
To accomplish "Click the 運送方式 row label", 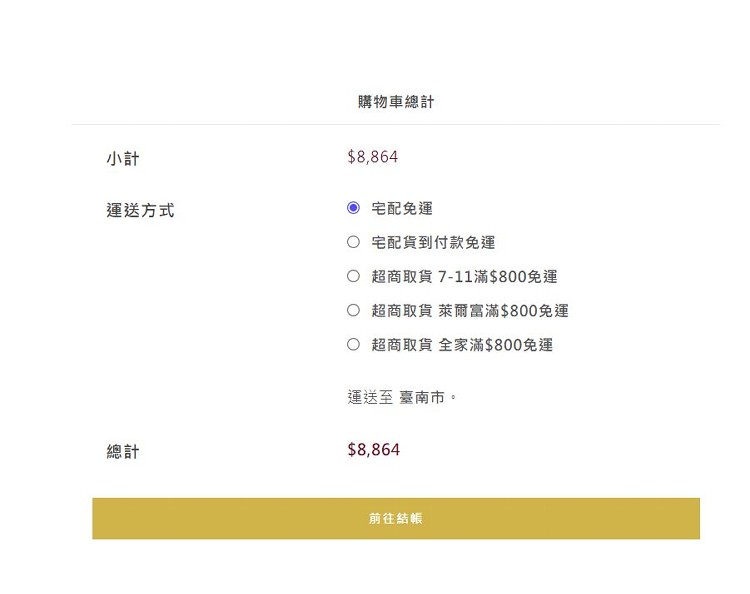I will pyautogui.click(x=140, y=210).
